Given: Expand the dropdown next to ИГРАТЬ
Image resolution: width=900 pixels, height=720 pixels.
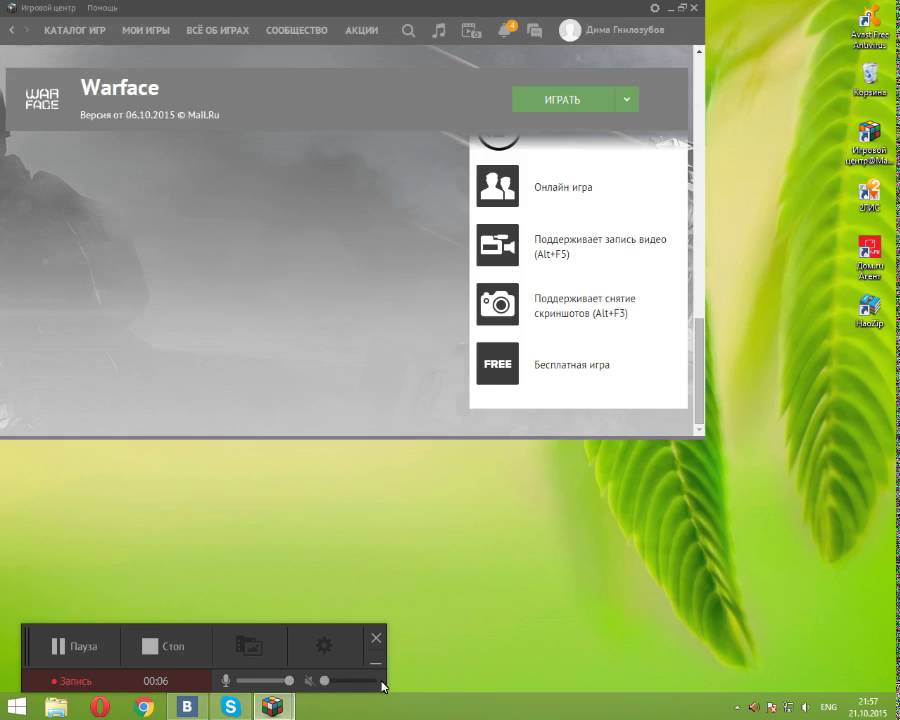Looking at the screenshot, I should click(627, 100).
